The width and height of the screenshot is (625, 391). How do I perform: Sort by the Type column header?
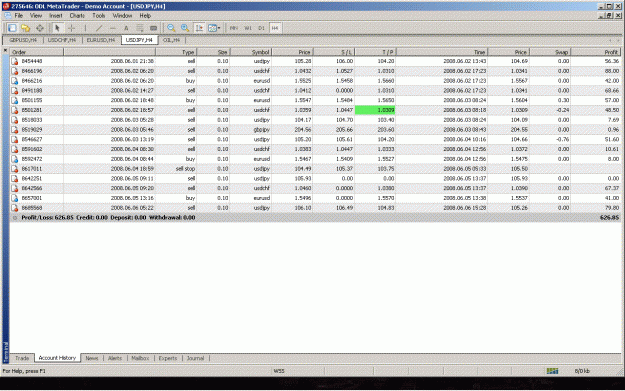click(176, 52)
